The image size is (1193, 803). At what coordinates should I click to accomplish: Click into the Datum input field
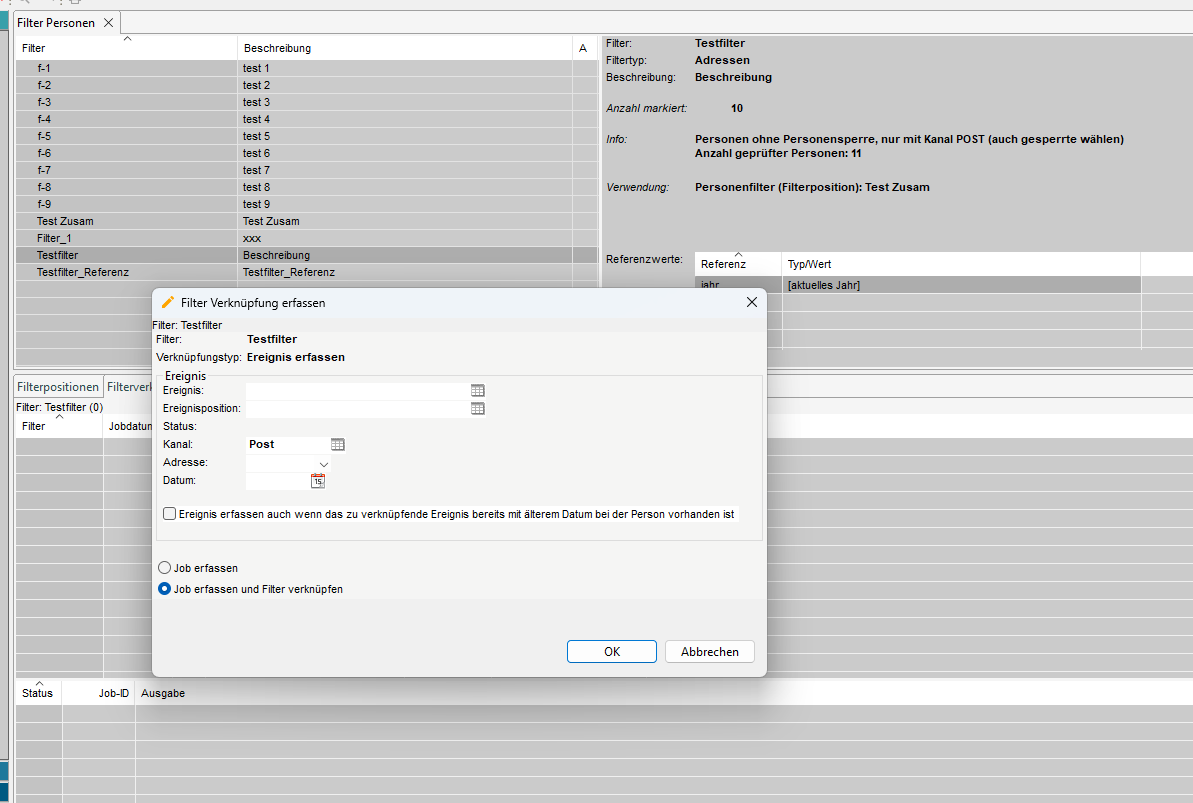[x=277, y=481]
